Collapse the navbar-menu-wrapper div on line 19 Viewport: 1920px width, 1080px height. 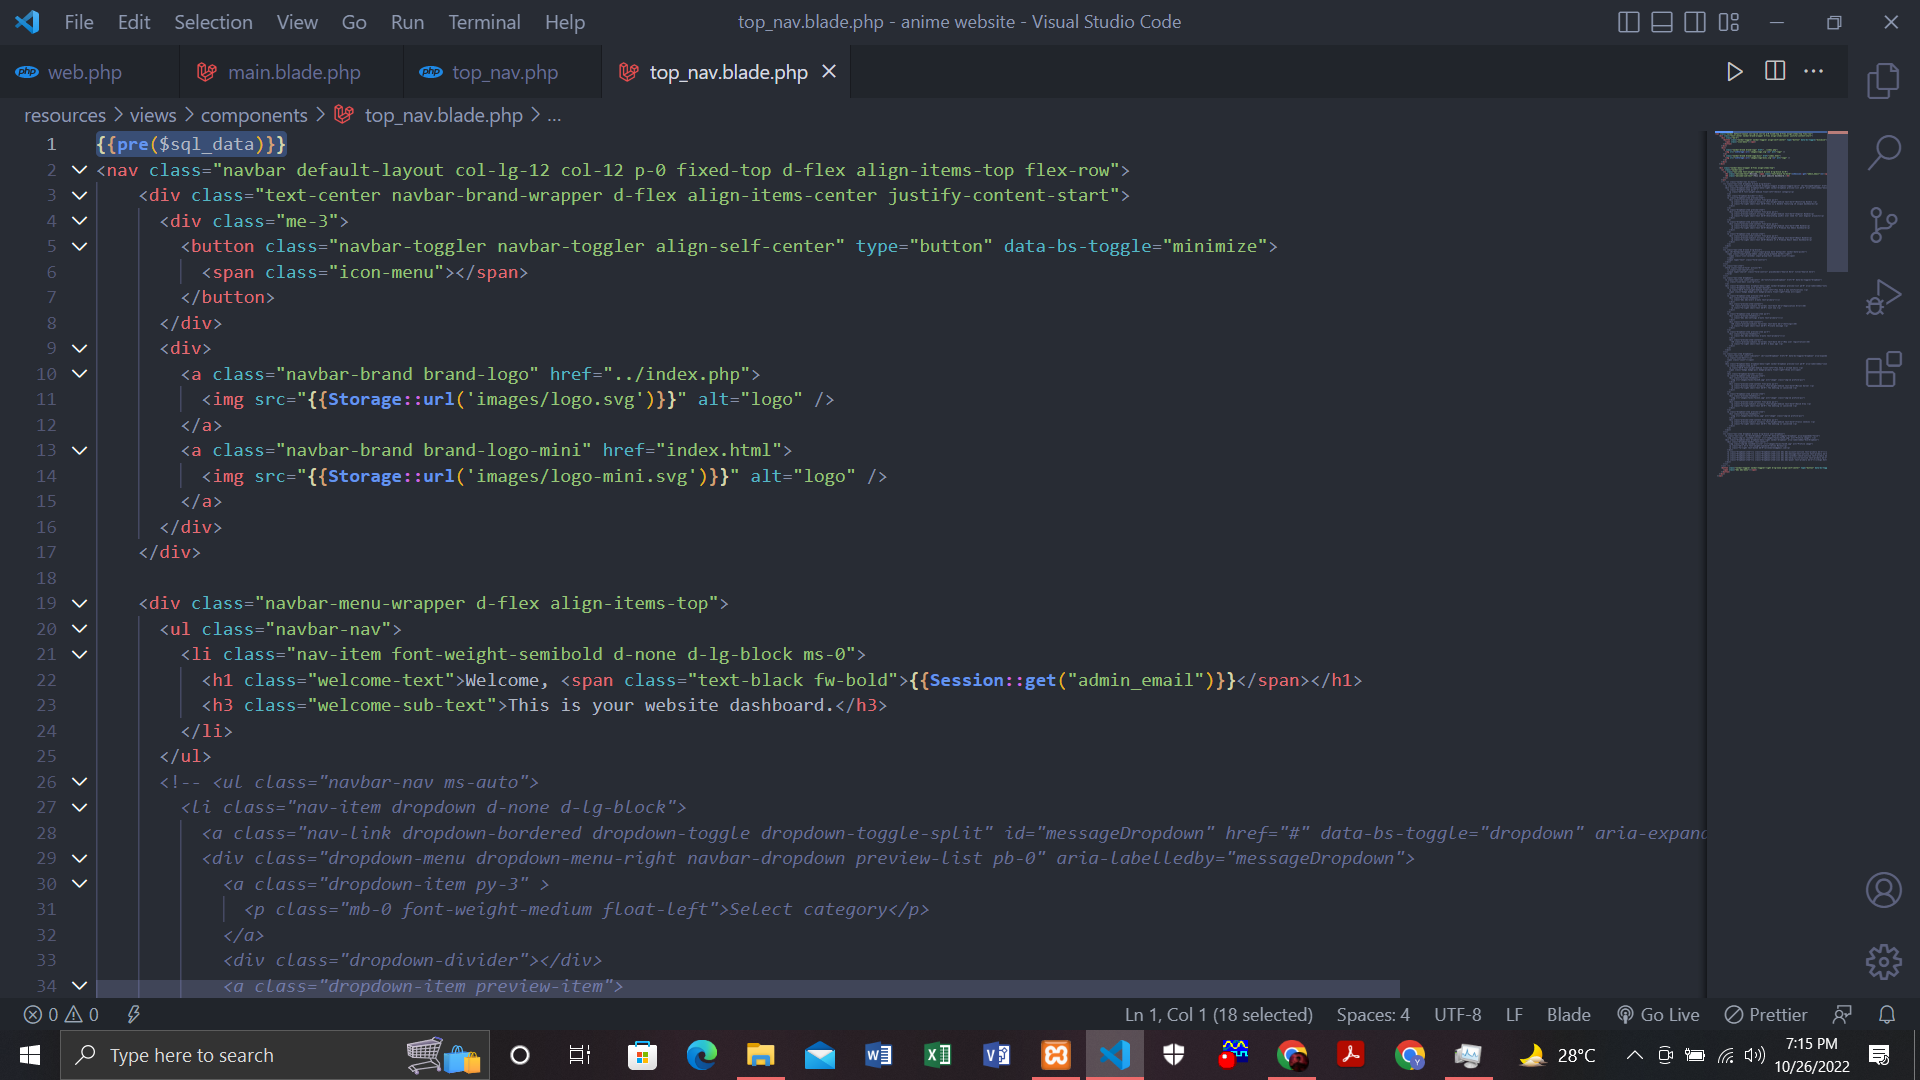79,603
